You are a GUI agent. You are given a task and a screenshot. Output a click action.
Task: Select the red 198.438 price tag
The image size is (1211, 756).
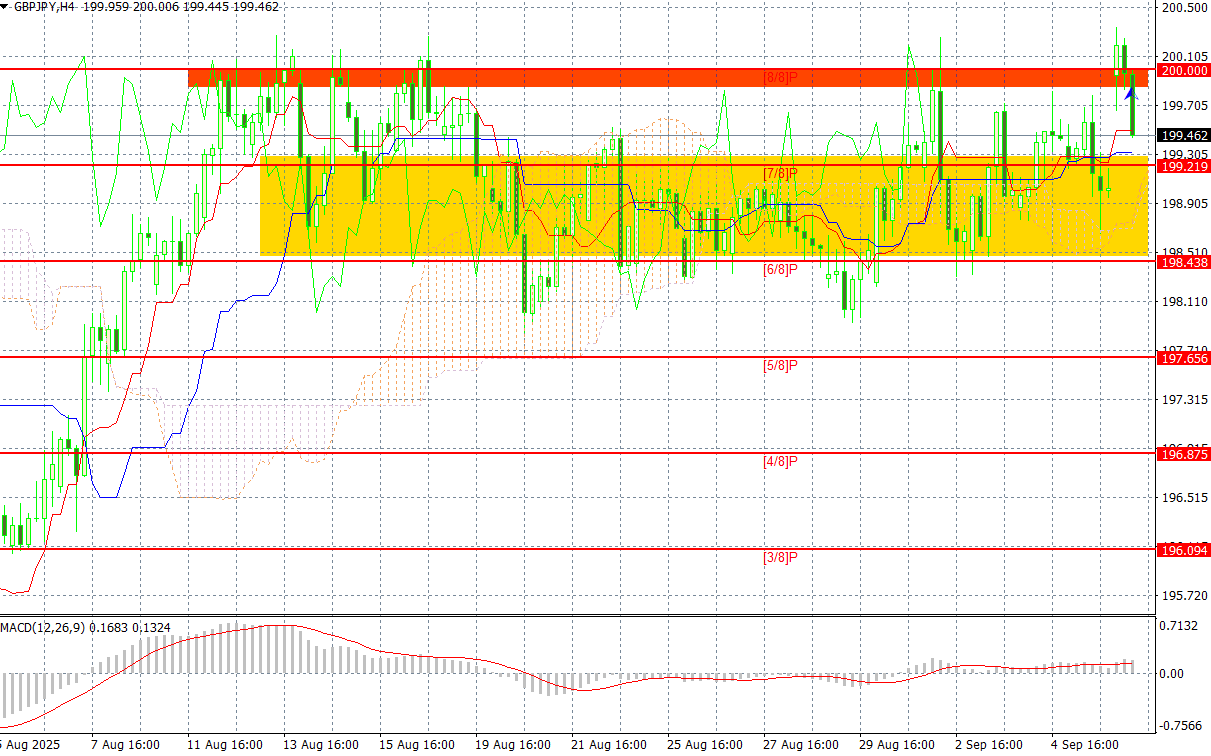(x=1182, y=262)
